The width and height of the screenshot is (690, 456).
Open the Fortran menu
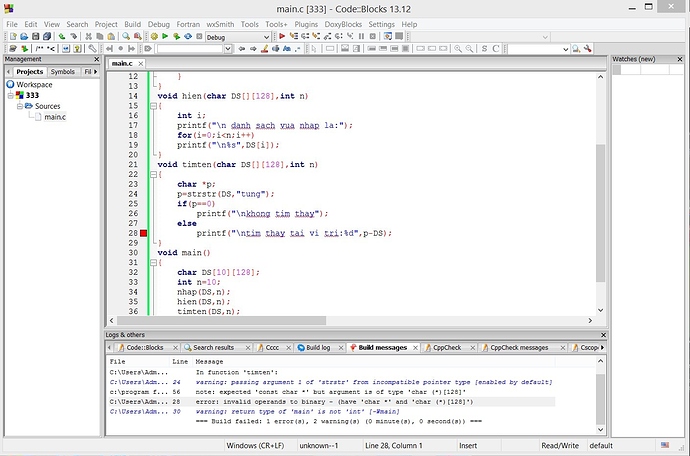coord(190,23)
